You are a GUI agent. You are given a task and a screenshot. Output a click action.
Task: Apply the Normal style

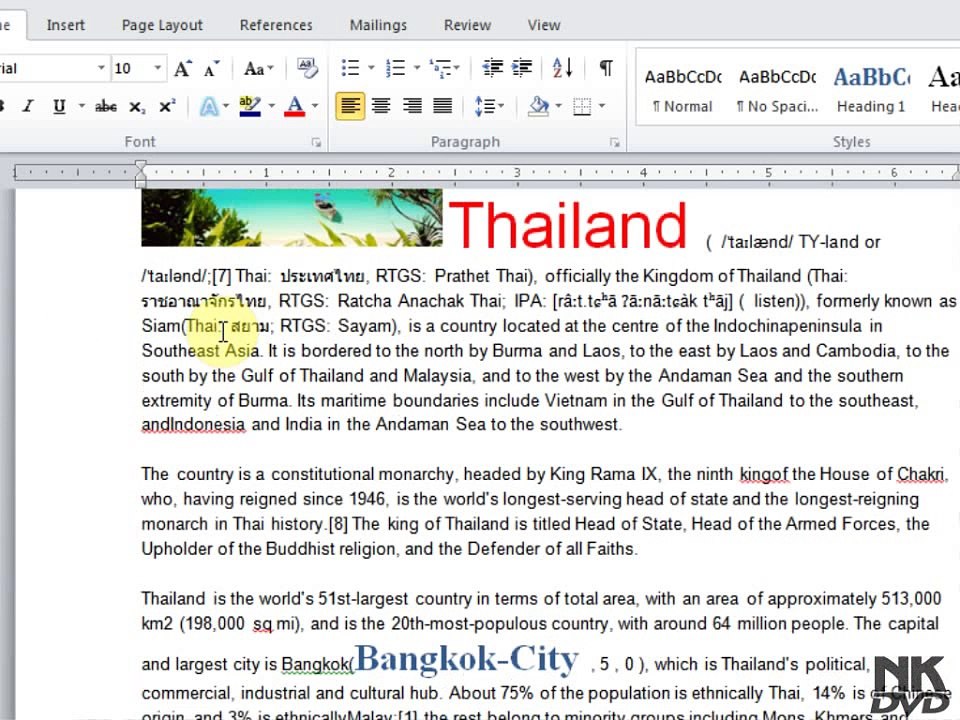(683, 89)
